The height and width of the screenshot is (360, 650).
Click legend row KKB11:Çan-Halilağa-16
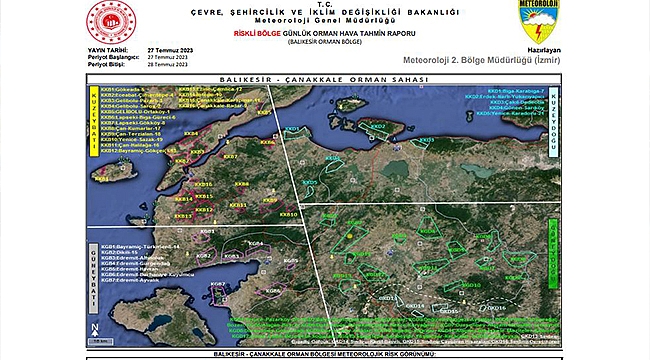(130, 146)
